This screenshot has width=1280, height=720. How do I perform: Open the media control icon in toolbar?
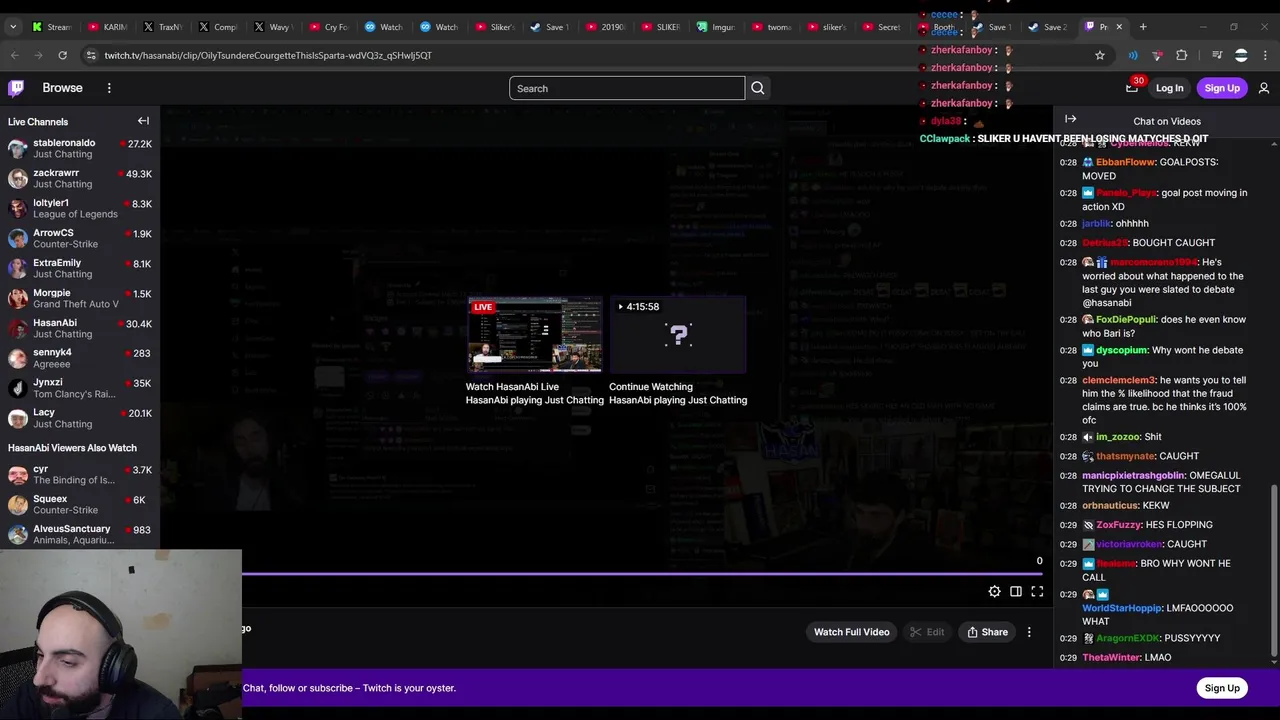click(1217, 55)
